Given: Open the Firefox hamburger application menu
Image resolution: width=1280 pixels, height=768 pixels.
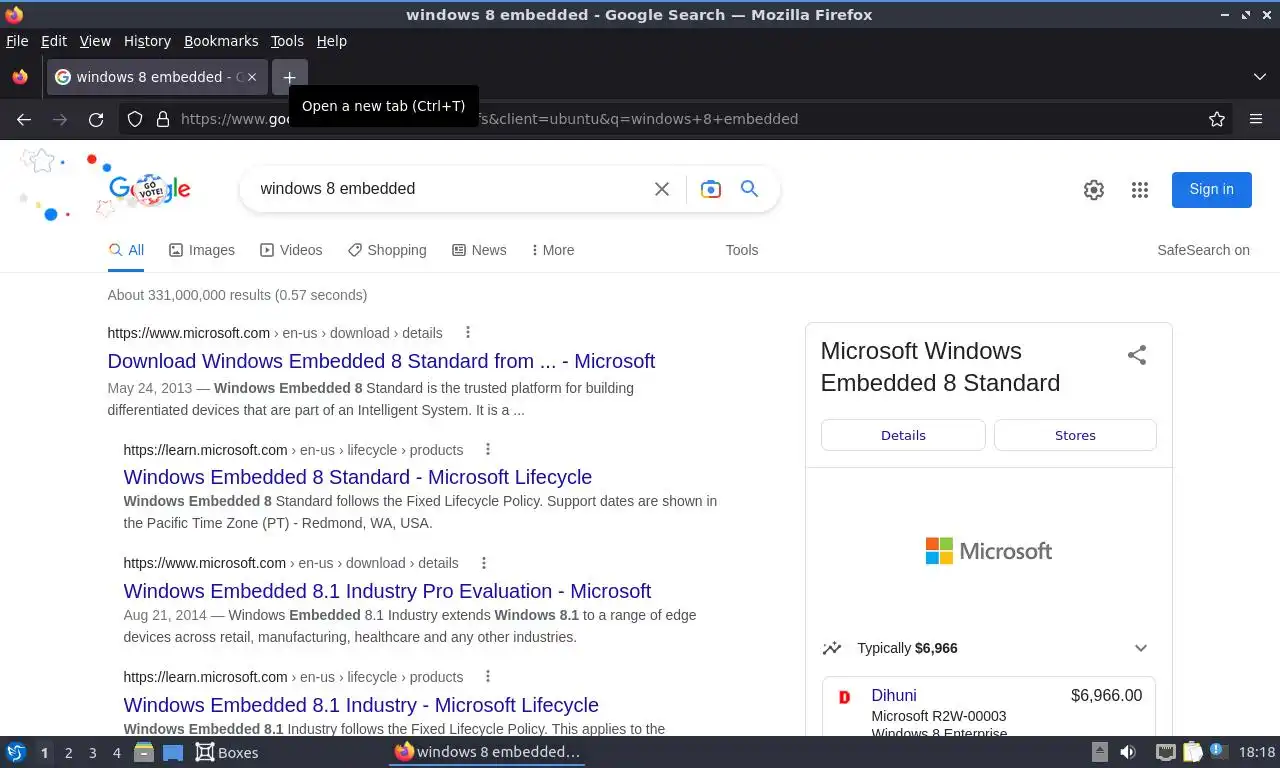Looking at the screenshot, I should click(1256, 119).
